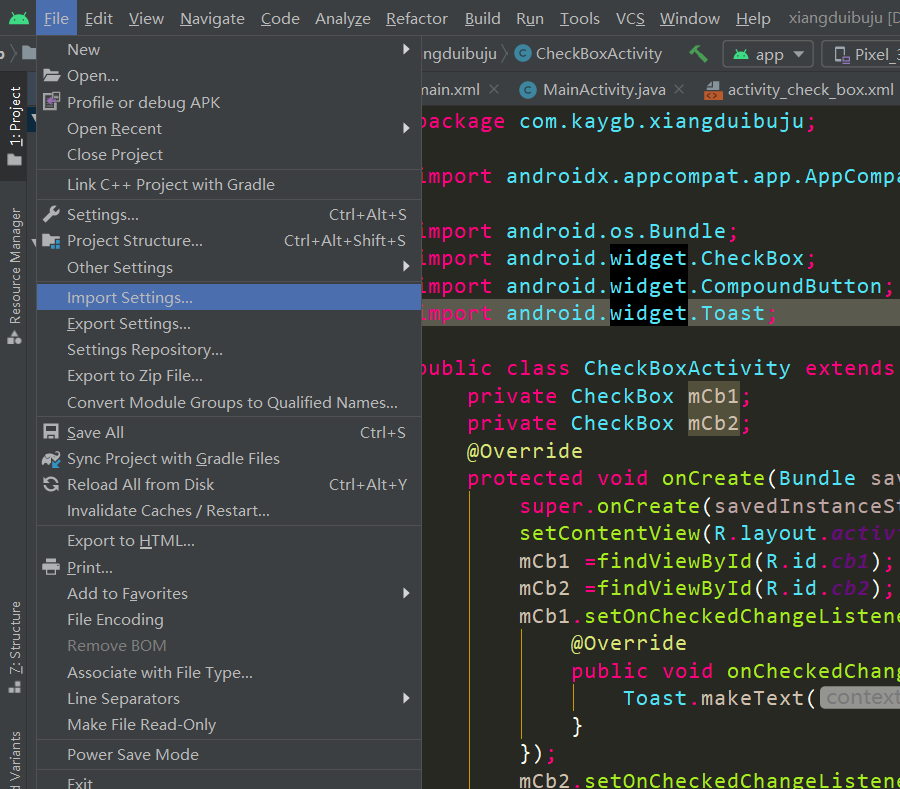This screenshot has width=900, height=789.
Task: Click the Settings wrench icon
Action: 51,215
